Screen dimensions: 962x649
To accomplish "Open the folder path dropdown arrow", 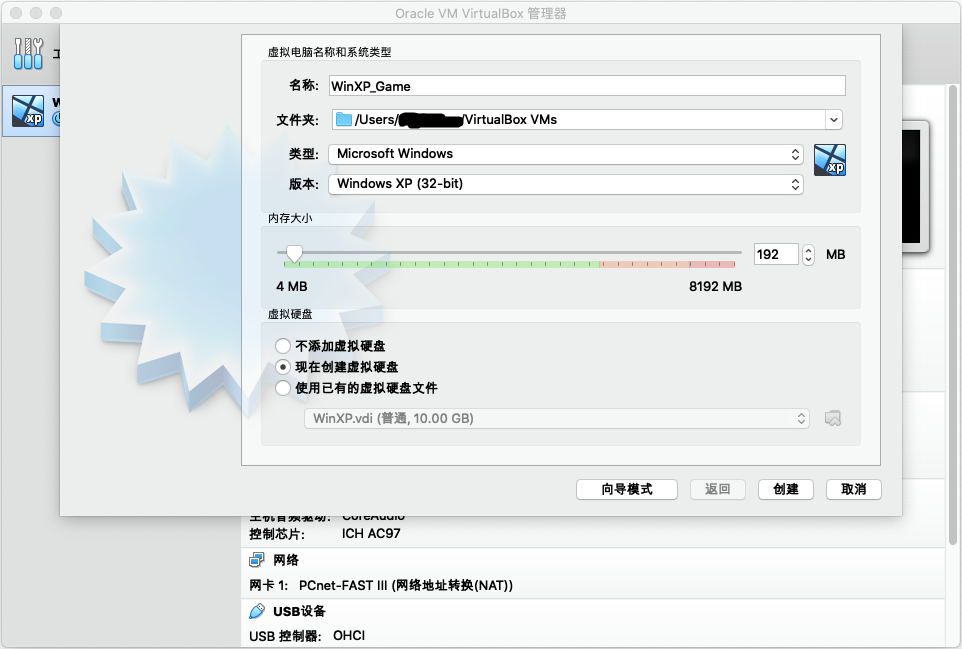I will [833, 120].
